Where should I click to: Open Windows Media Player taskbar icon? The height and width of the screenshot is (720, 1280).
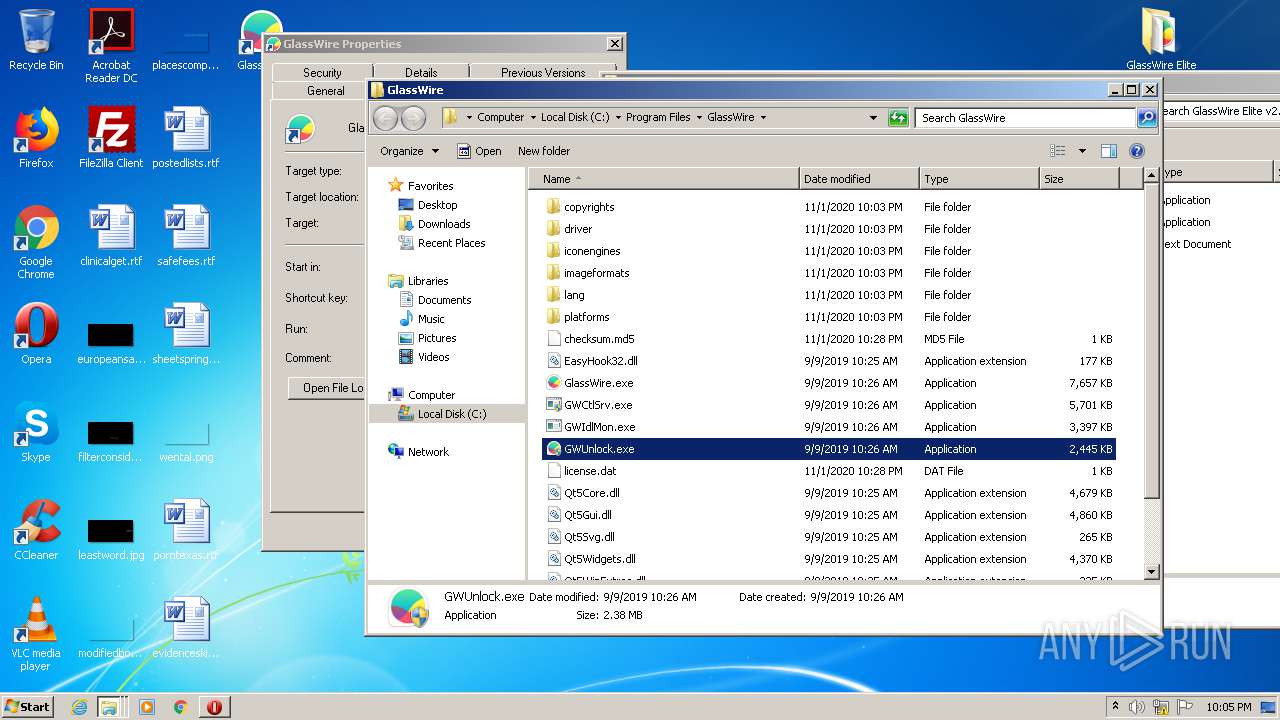click(x=147, y=707)
